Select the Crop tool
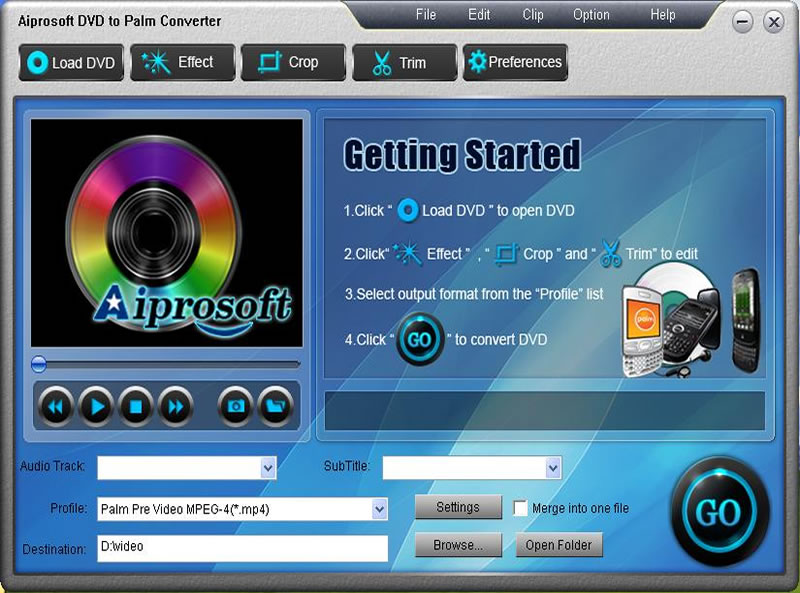 [x=292, y=63]
